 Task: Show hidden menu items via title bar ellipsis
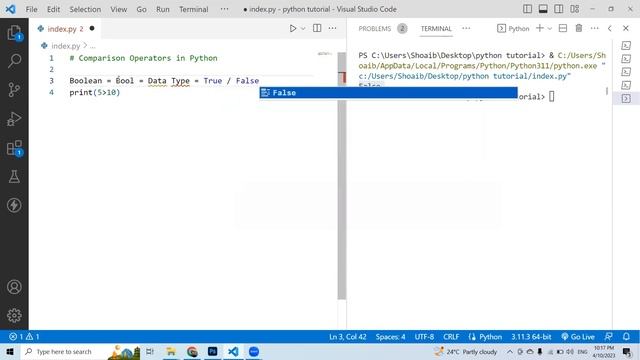point(224,9)
